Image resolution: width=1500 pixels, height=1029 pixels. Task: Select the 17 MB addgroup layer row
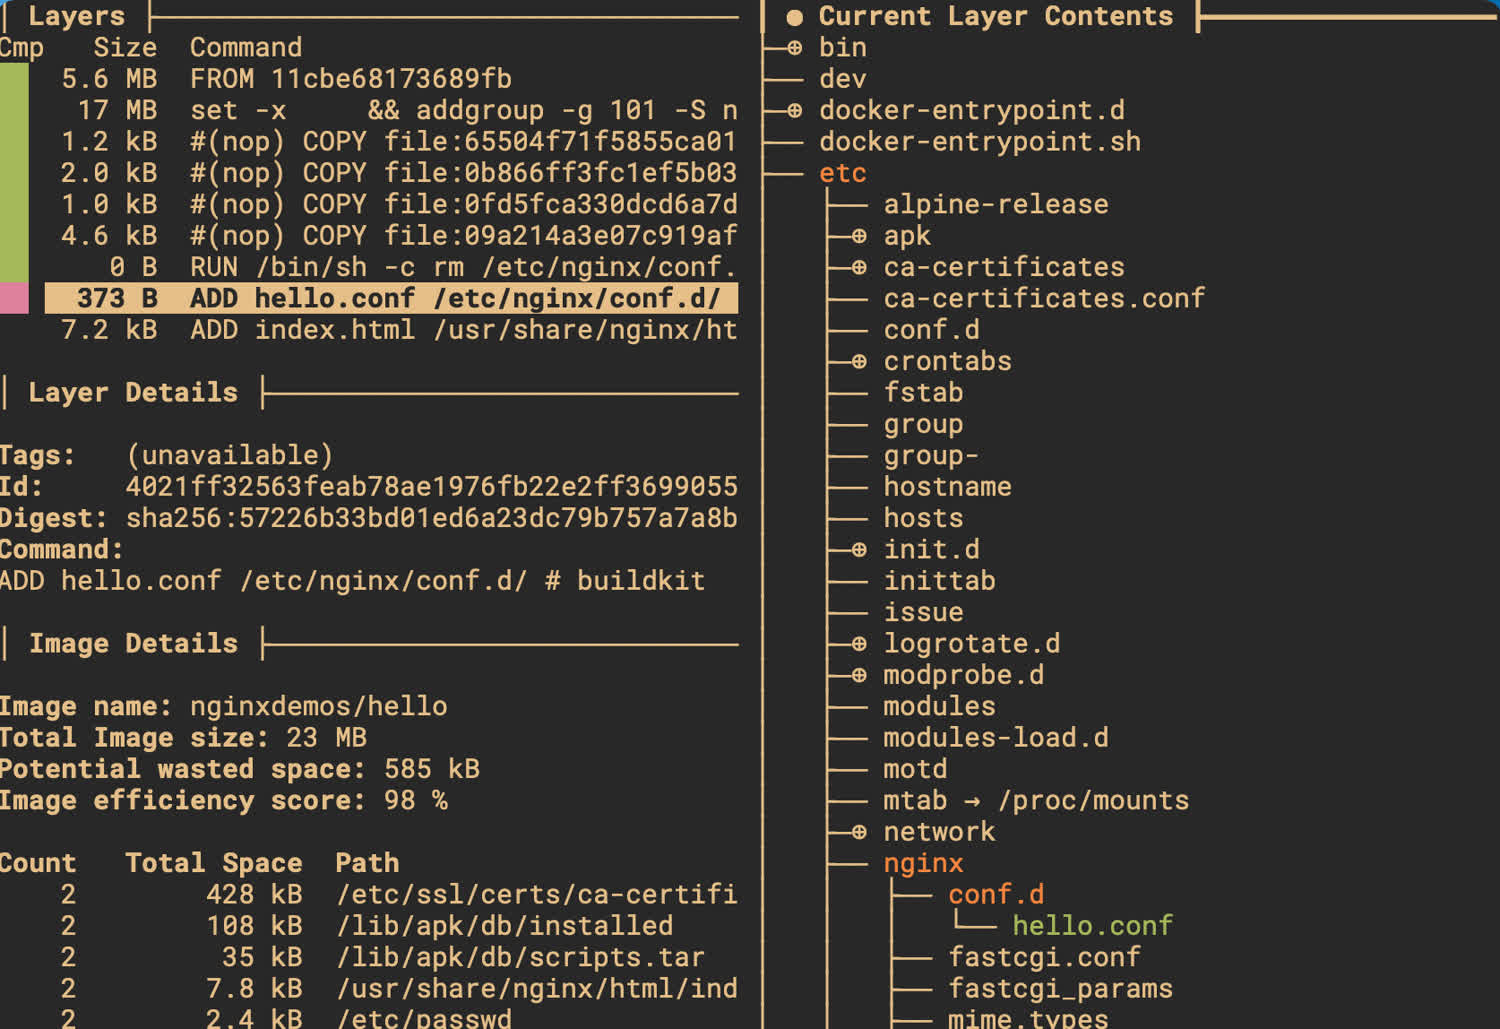(390, 110)
